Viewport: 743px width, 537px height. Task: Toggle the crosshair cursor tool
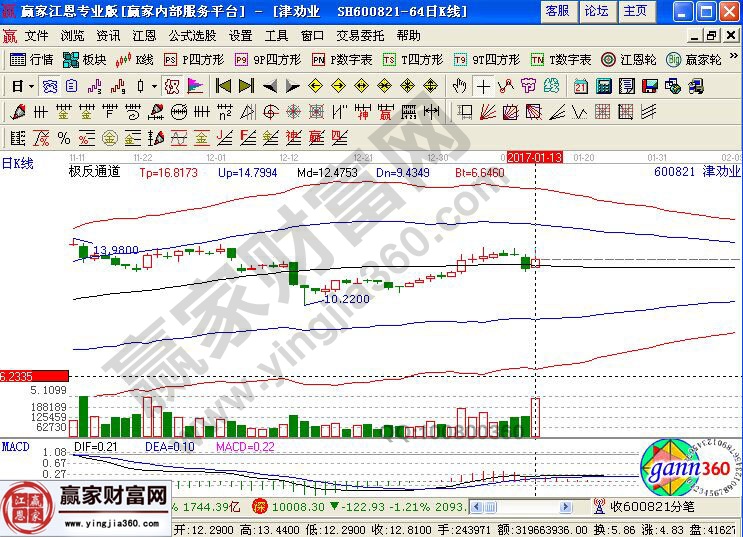[483, 86]
